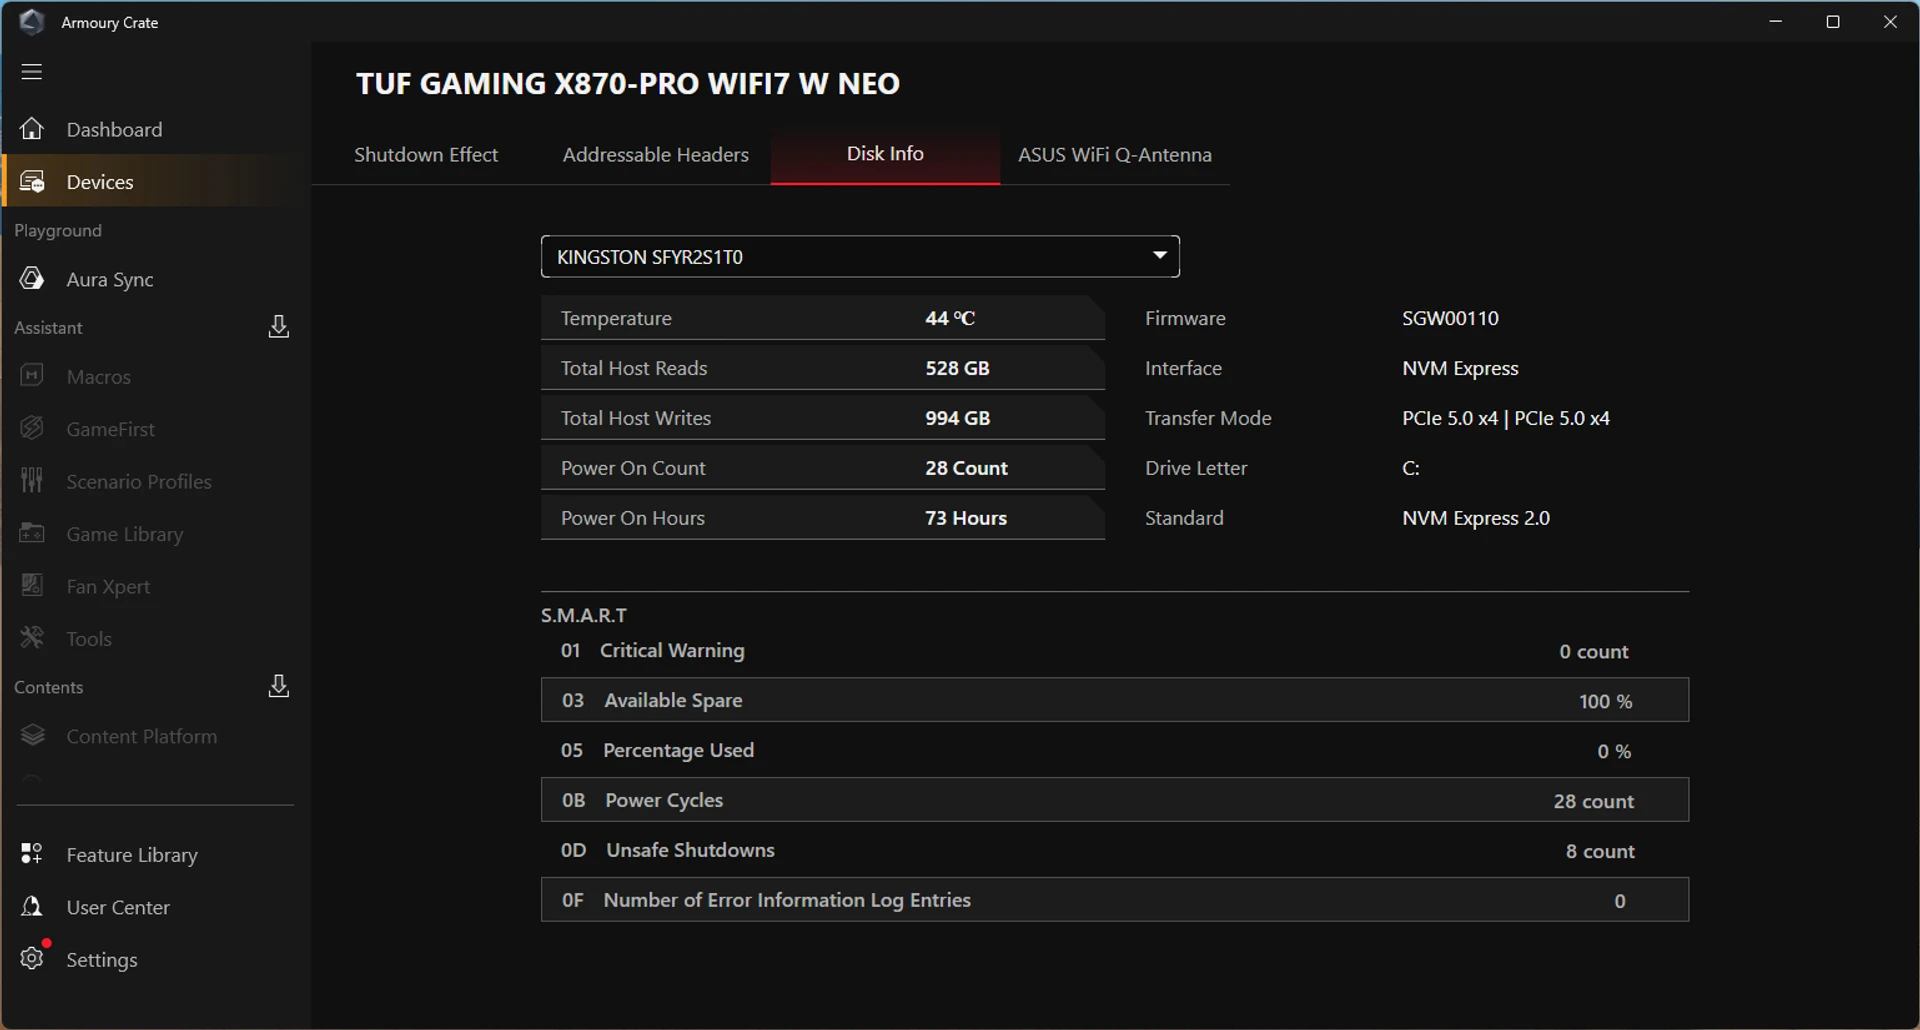Viewport: 1920px width, 1030px height.
Task: Click the Aura Sync icon
Action: (x=32, y=279)
